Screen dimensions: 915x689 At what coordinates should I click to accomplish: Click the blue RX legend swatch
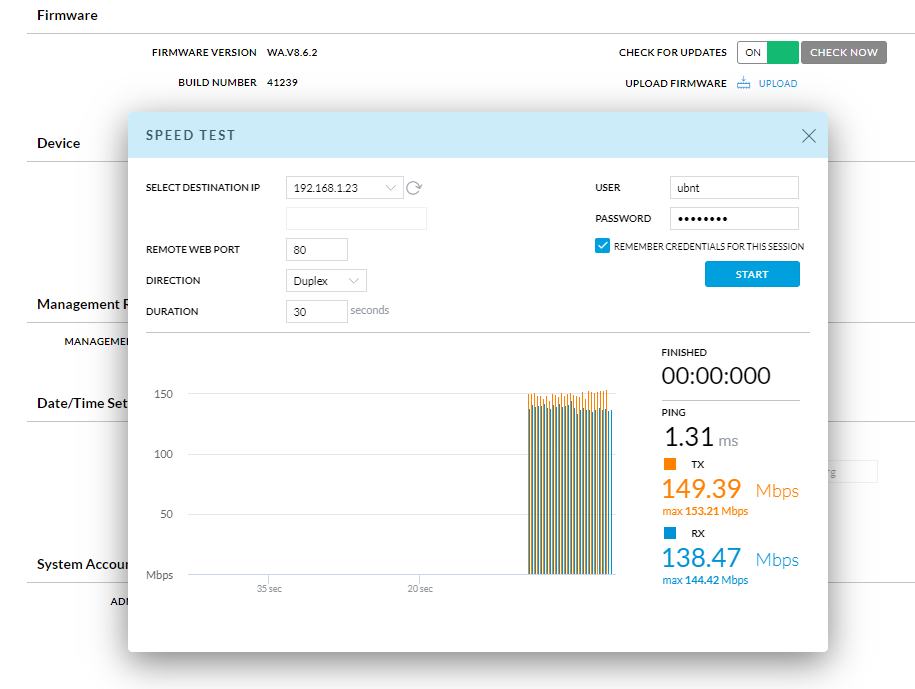[670, 533]
